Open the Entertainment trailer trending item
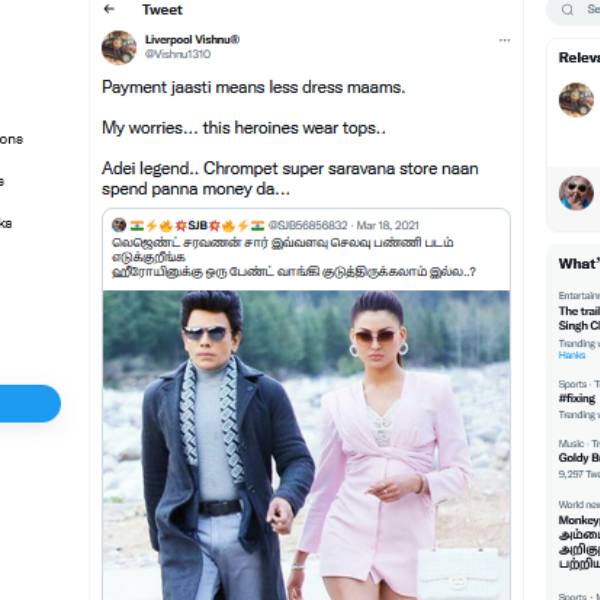Viewport: 600px width, 600px height. click(x=578, y=318)
